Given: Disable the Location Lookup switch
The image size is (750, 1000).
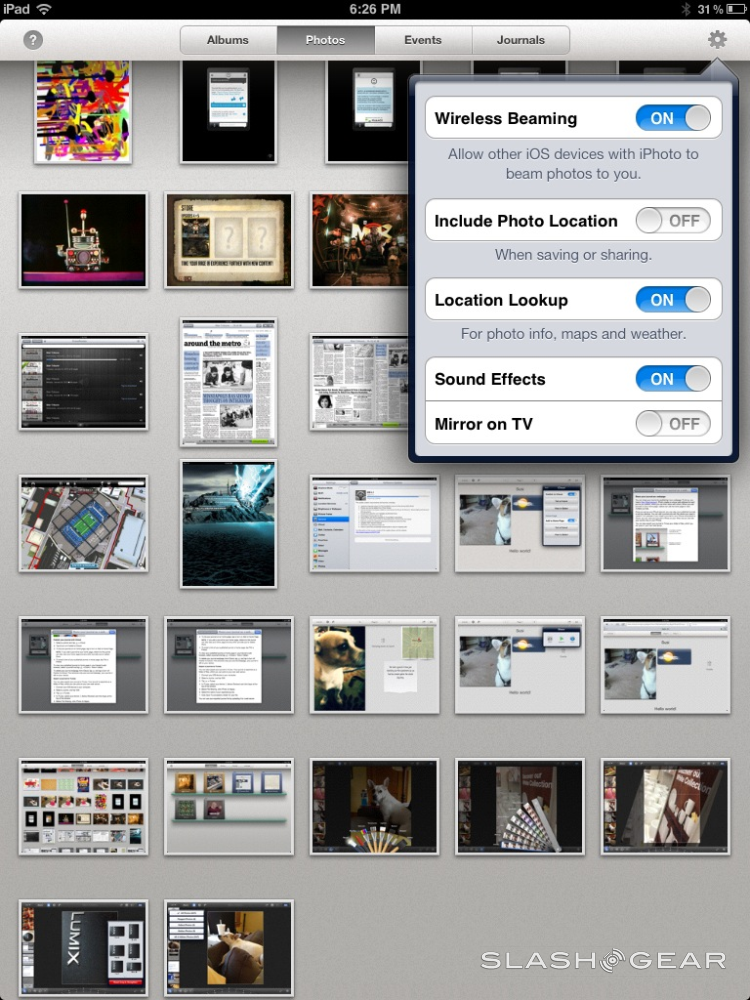Looking at the screenshot, I should pos(673,300).
